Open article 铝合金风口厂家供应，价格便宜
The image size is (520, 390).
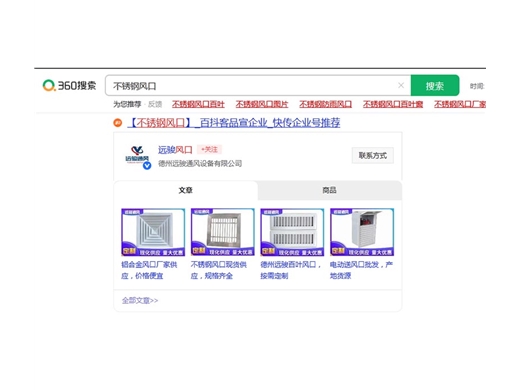click(x=149, y=270)
